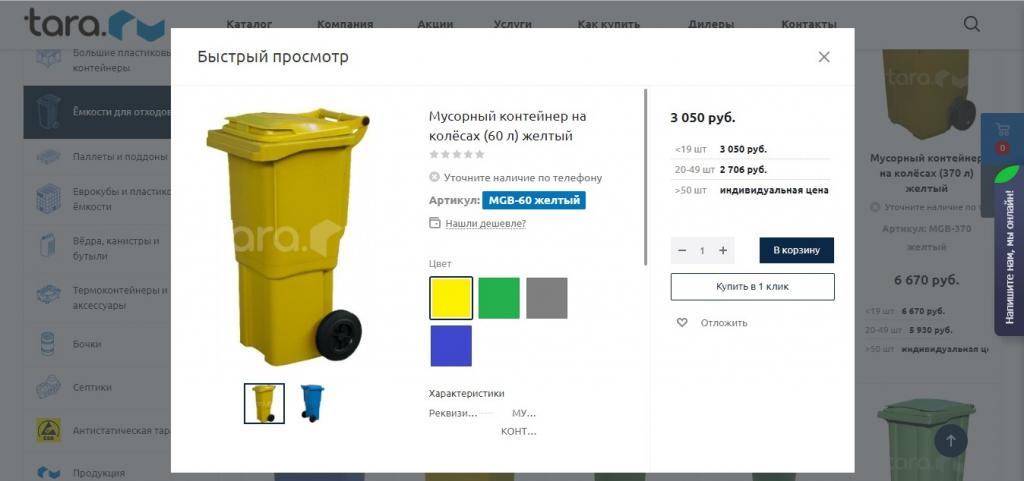Select the yellow color swatch
This screenshot has width=1024, height=481.
(x=451, y=298)
